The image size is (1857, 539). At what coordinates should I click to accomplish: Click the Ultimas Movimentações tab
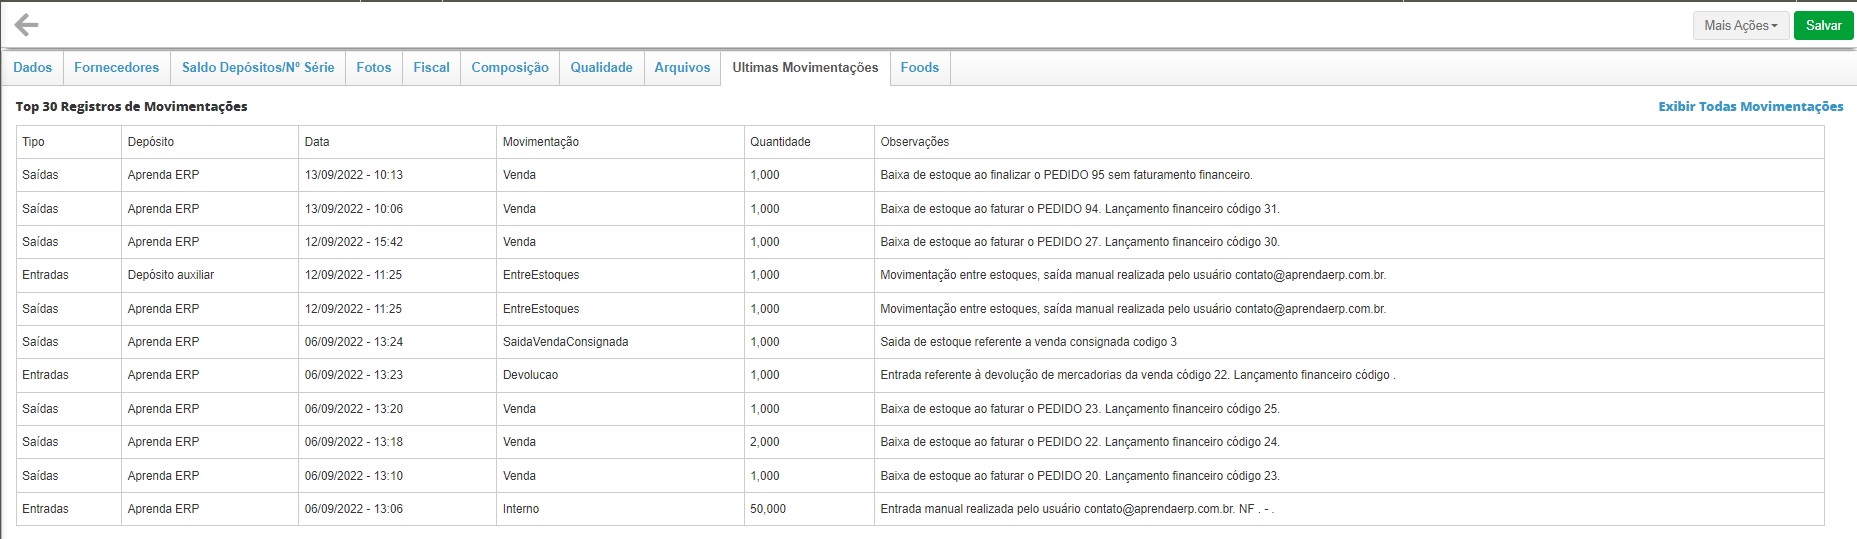[805, 68]
